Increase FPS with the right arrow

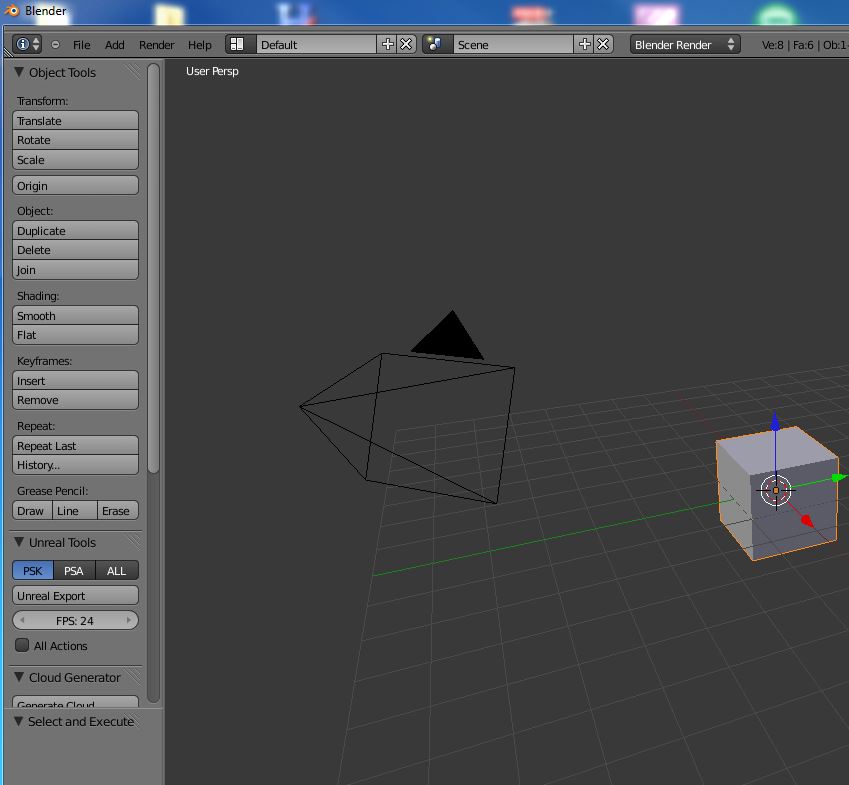pos(128,620)
